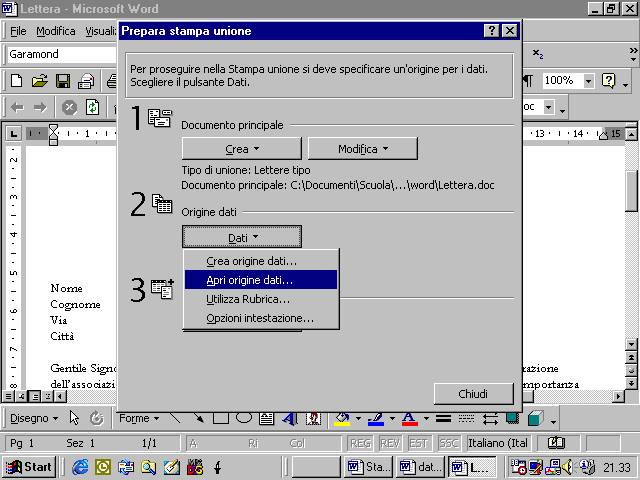Click the Web toolbar Back arrow
The width and height of the screenshot is (640, 480).
(17, 108)
